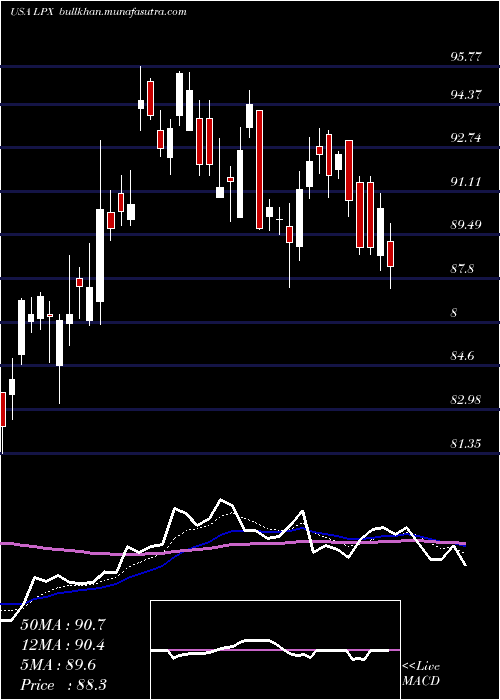
Task: Click the 82.98 price level label
Action: (465, 400)
